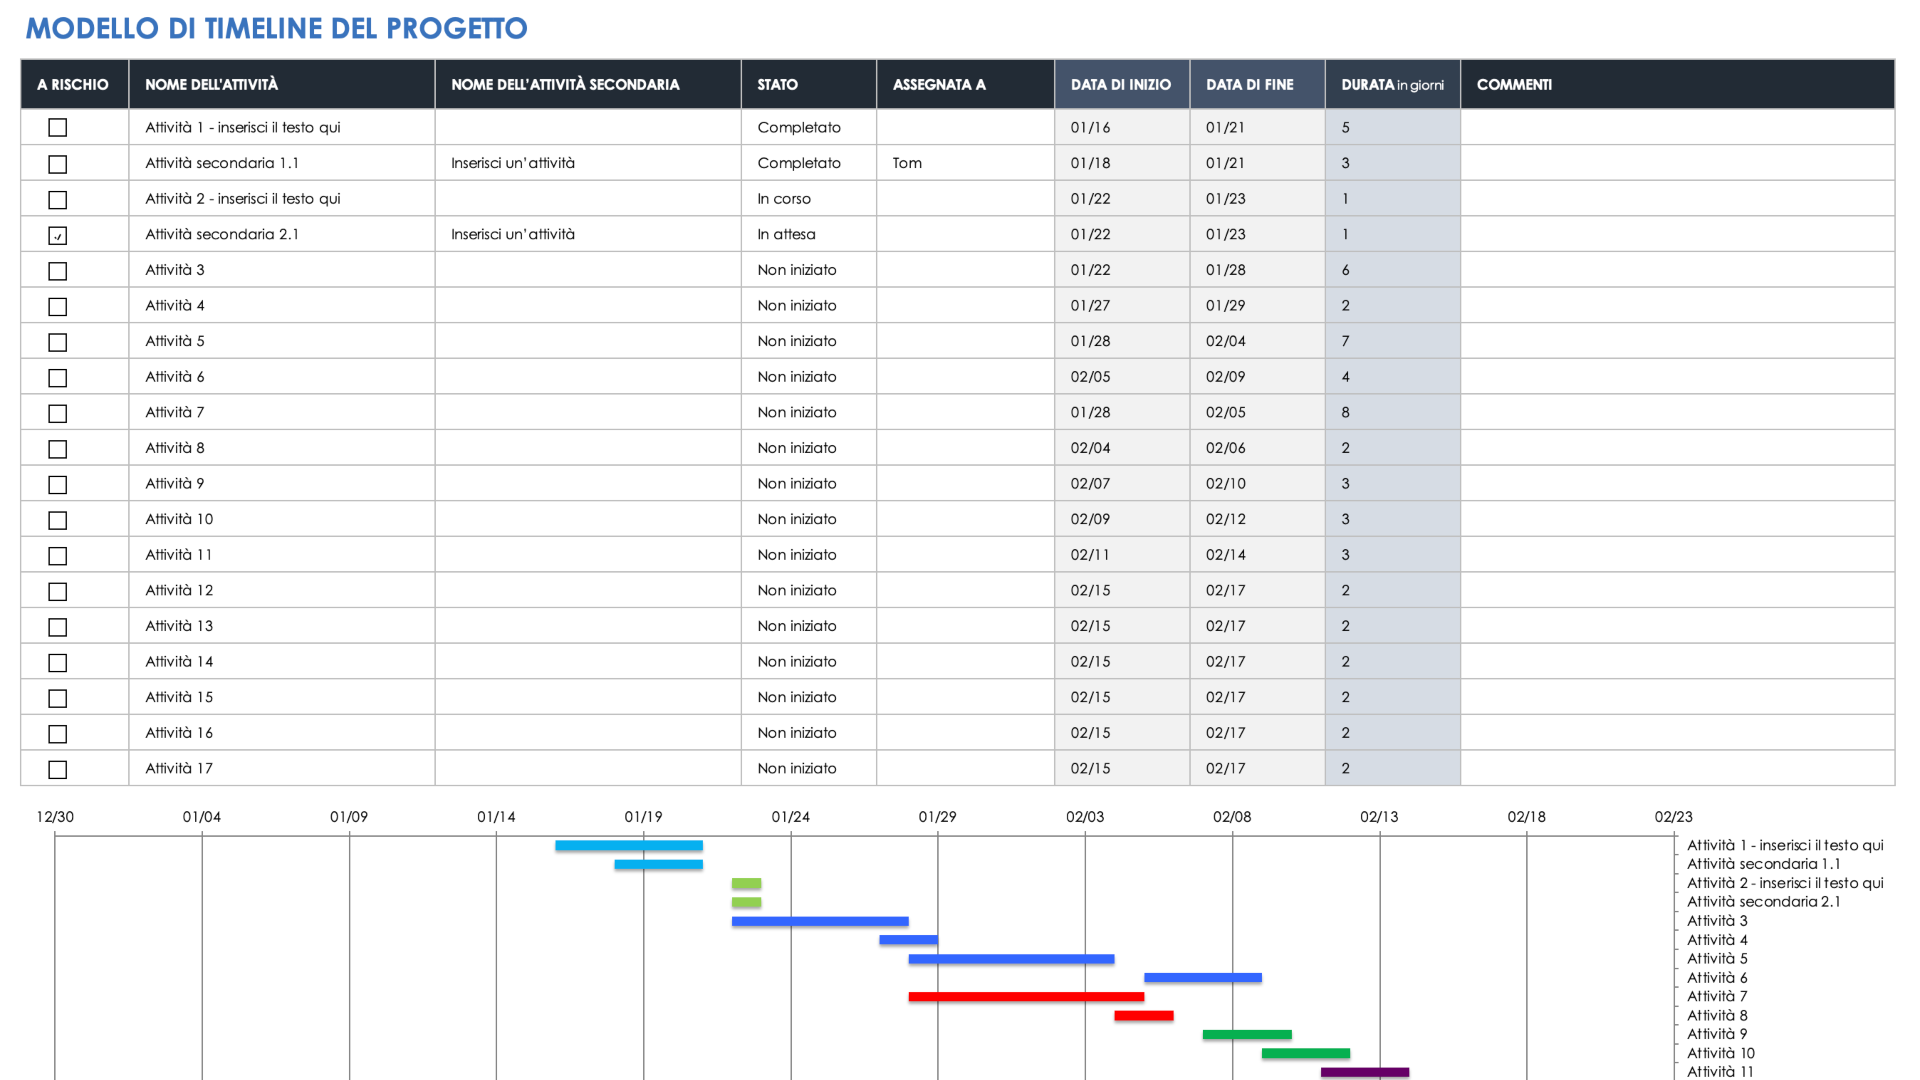
Task: Select the A RISCHIO column header
Action: pos(74,85)
